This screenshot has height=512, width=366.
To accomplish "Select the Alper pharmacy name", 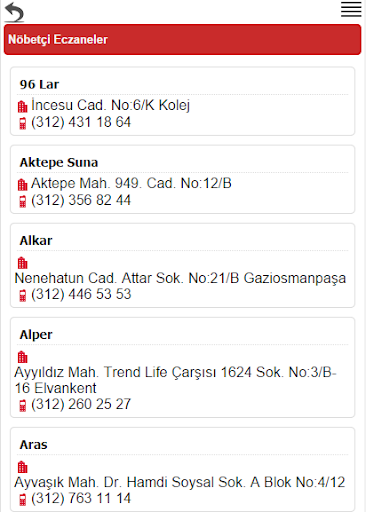I will 36,335.
